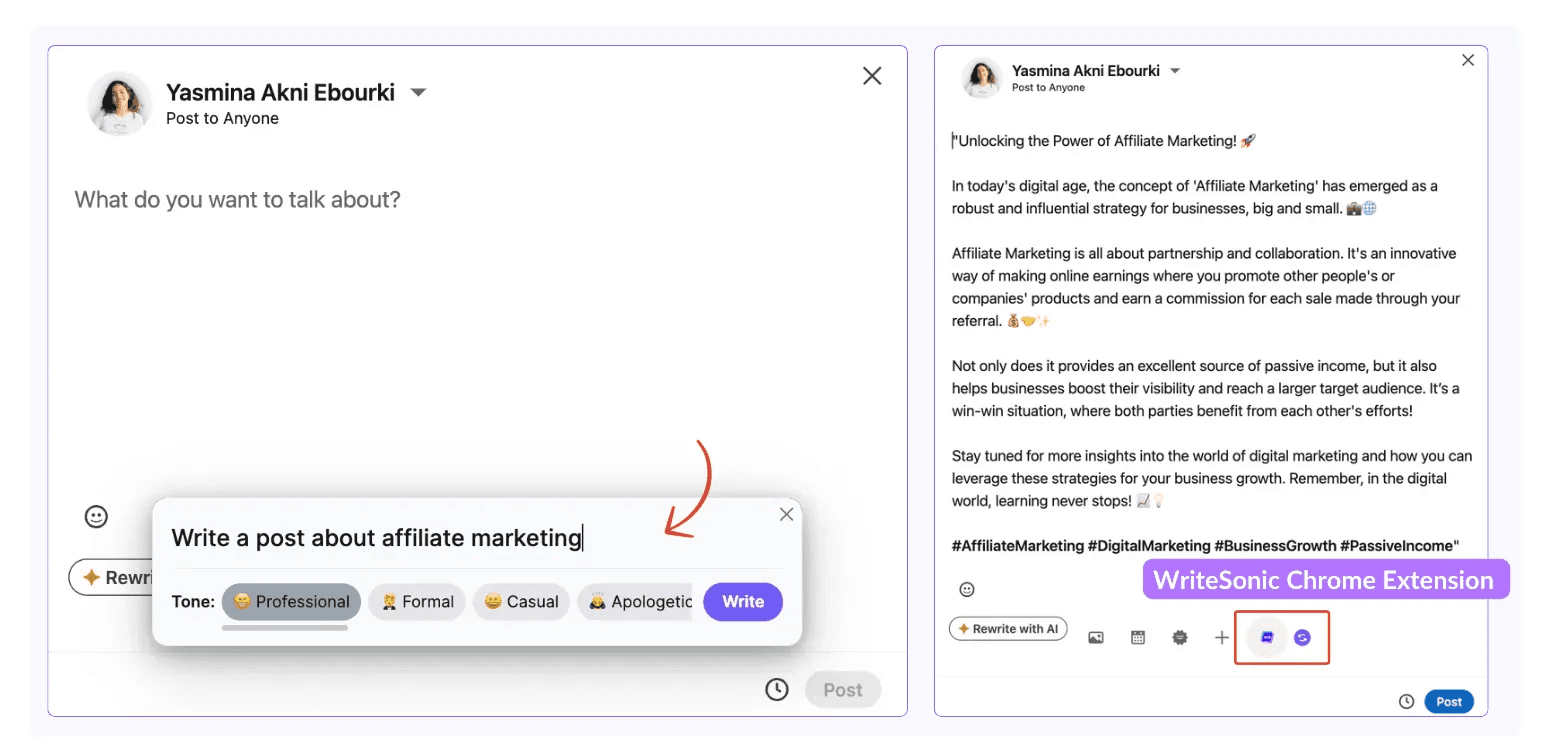Click 'Post to Anyone' under the small name in the right dialog

(1048, 88)
